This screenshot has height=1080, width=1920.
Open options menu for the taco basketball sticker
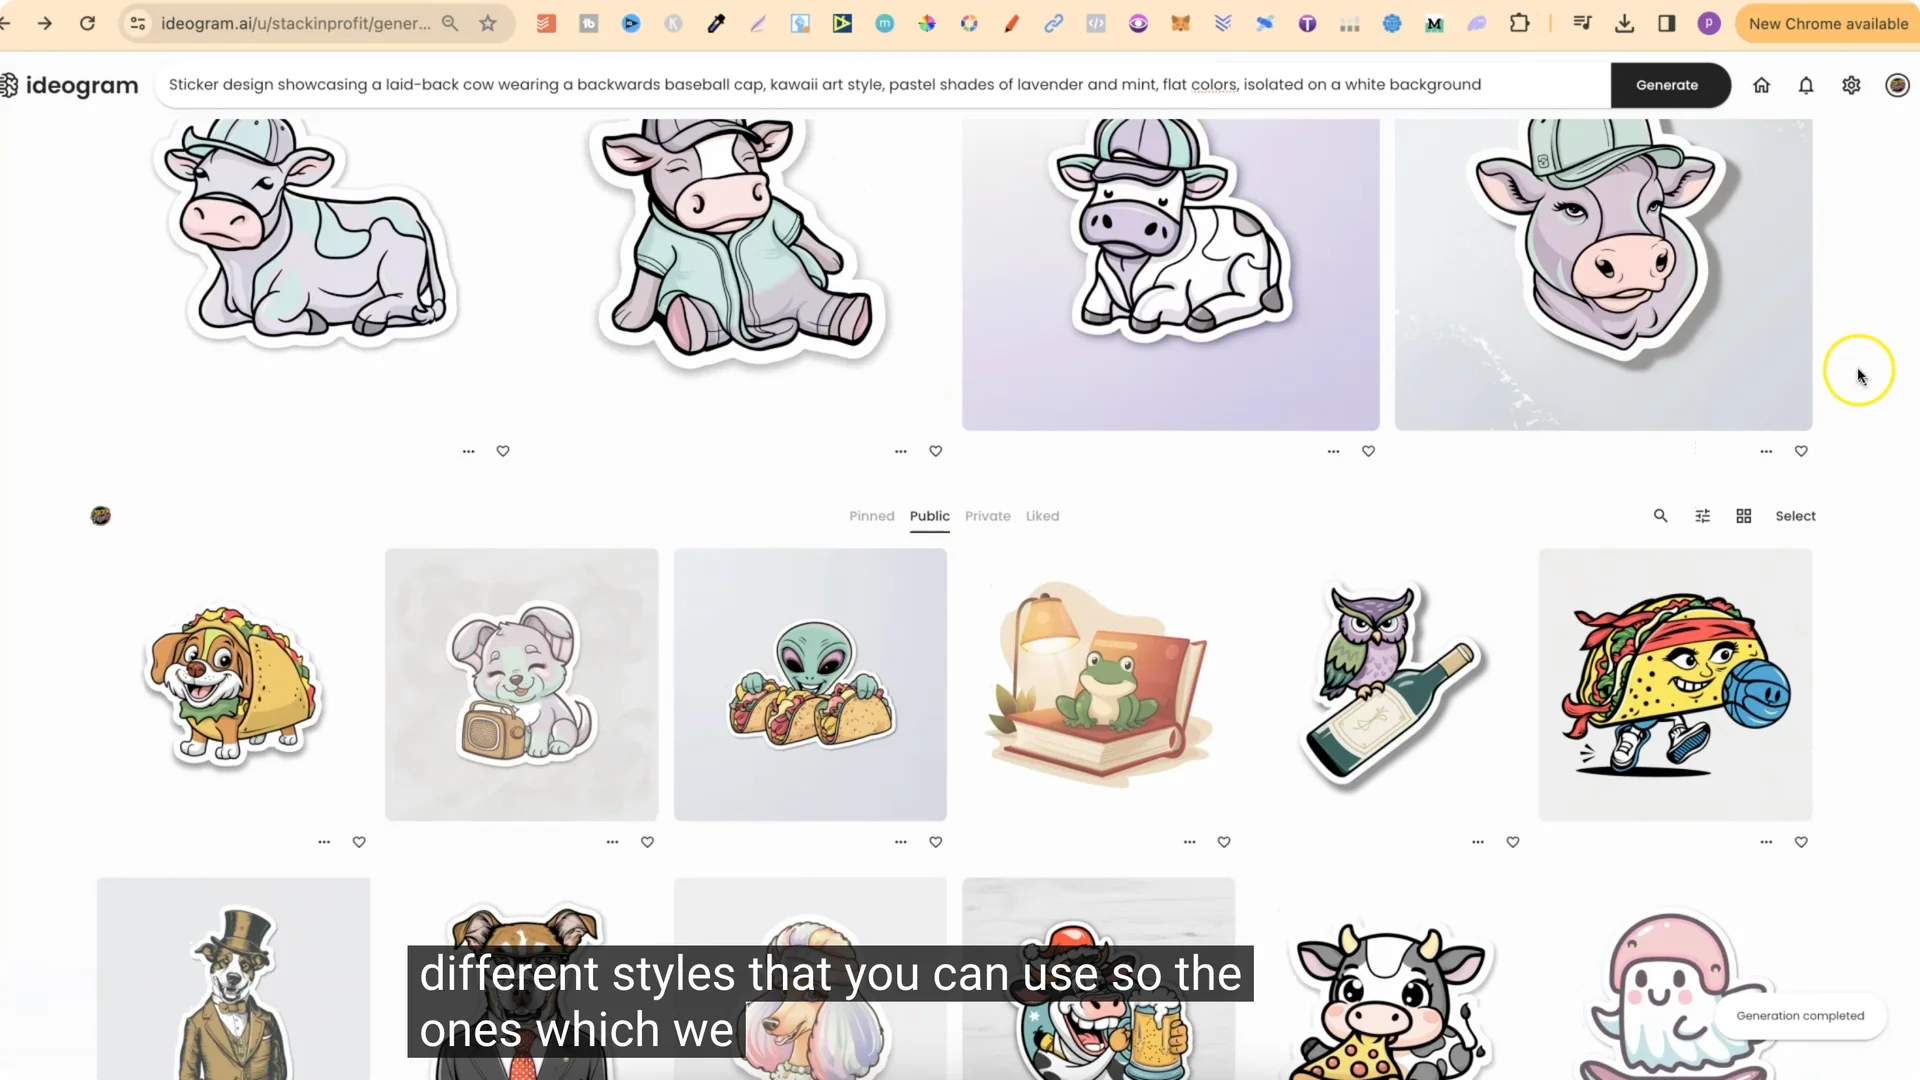(1766, 842)
